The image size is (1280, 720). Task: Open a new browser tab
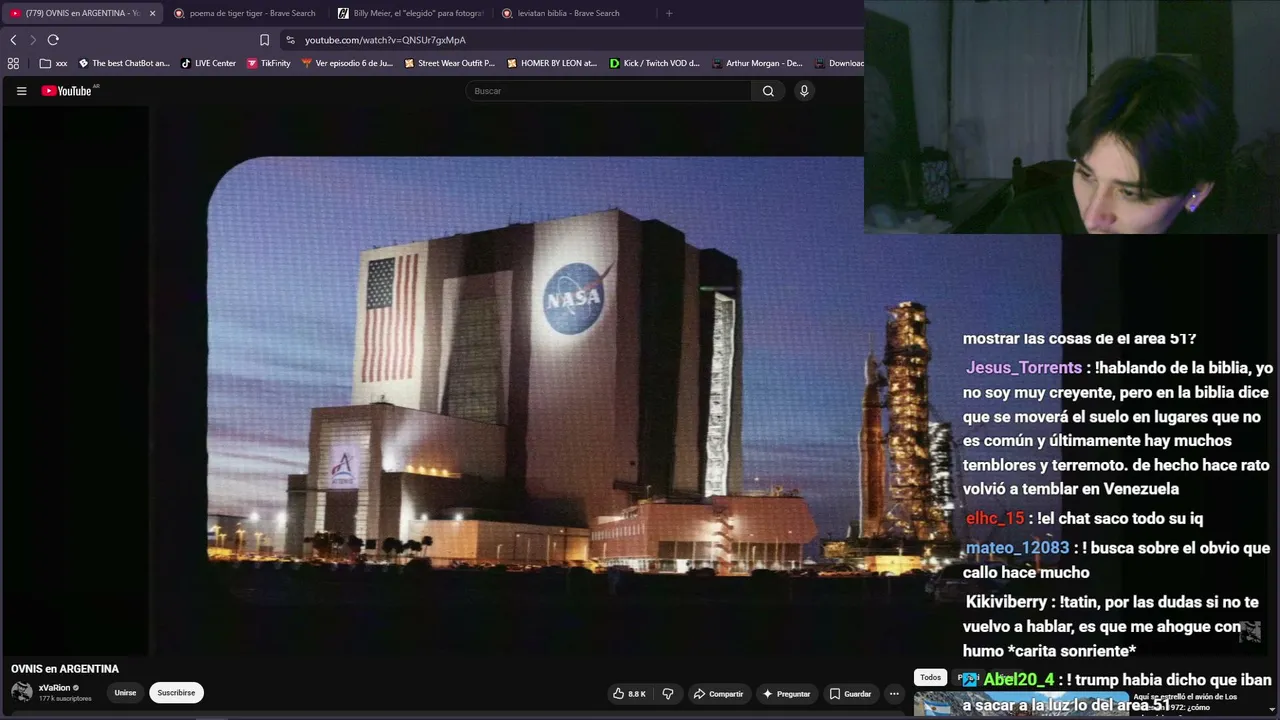[669, 13]
